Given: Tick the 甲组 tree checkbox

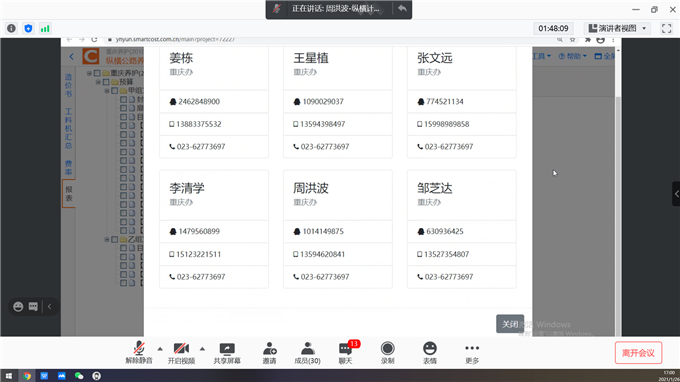Looking at the screenshot, I should click(x=114, y=91).
